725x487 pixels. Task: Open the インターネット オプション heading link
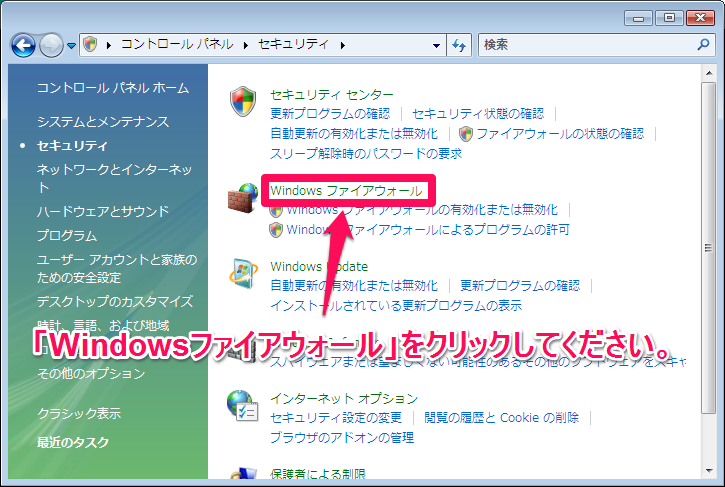click(x=344, y=399)
